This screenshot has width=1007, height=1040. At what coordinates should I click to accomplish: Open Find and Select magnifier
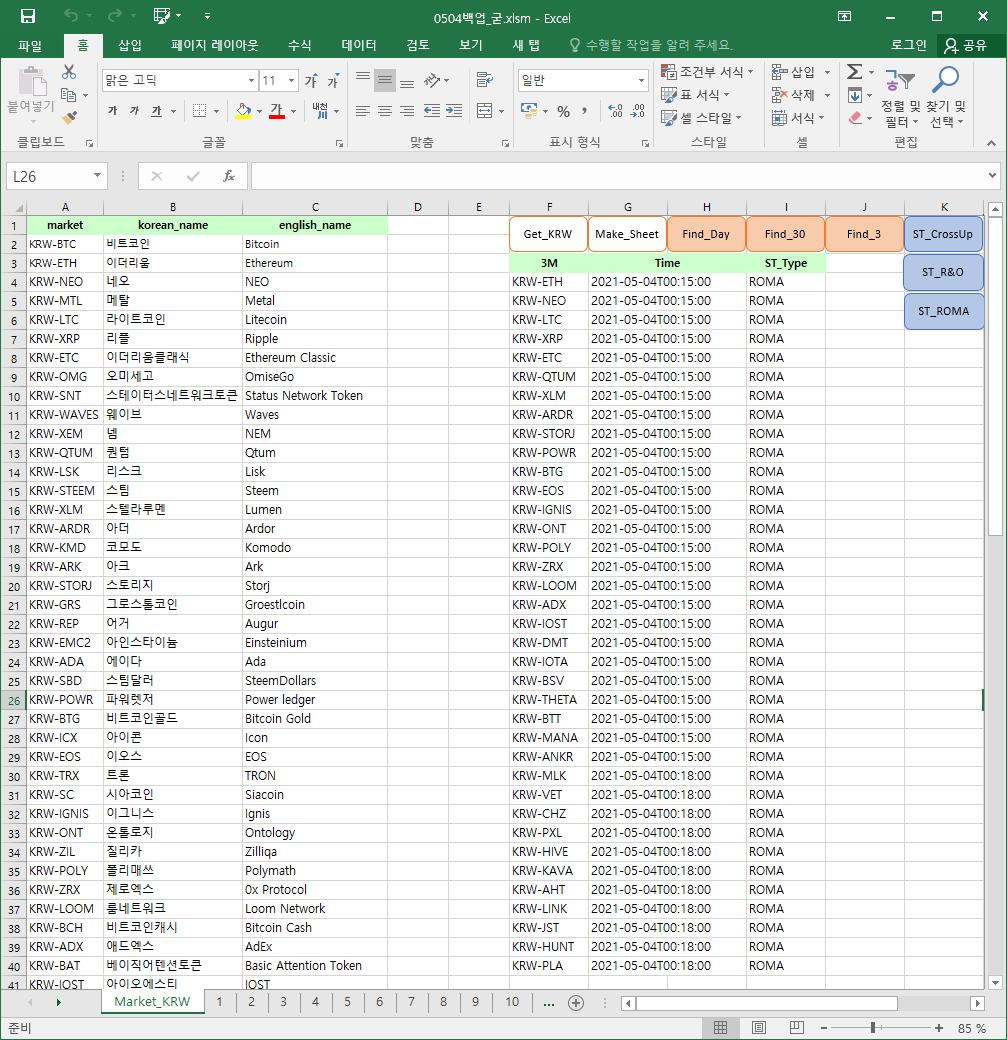pos(945,80)
